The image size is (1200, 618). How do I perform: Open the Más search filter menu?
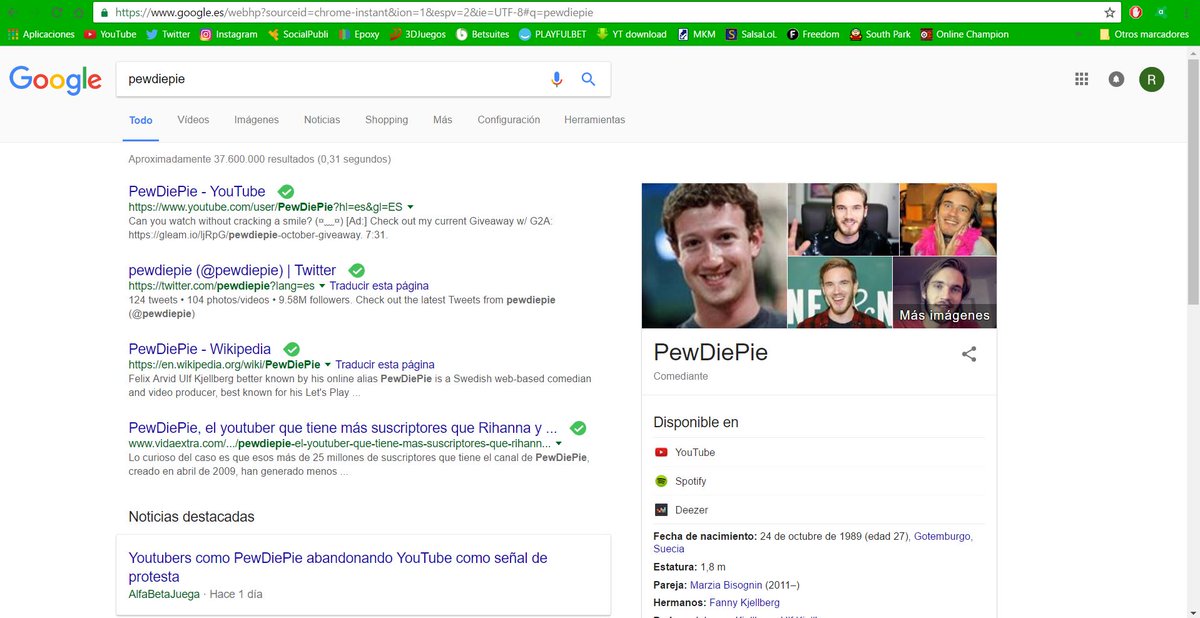[442, 120]
